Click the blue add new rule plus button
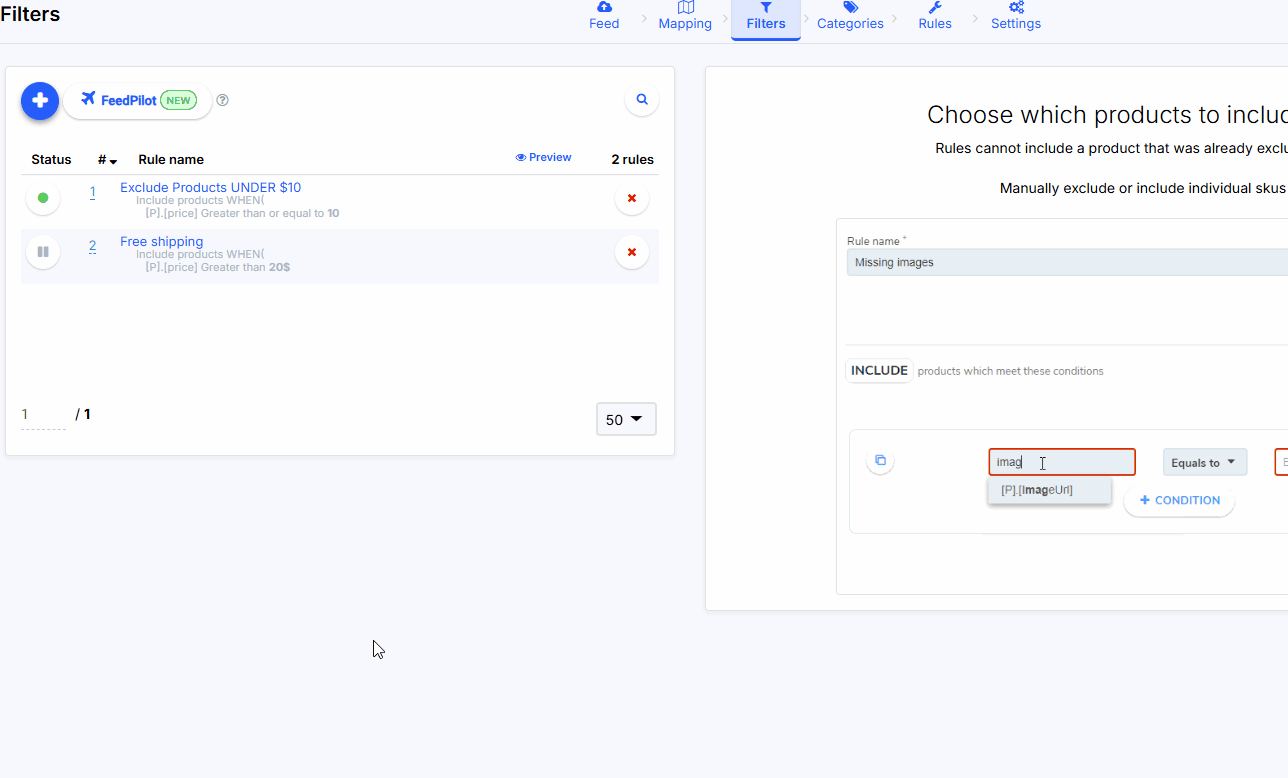The height and width of the screenshot is (778, 1288). click(40, 101)
